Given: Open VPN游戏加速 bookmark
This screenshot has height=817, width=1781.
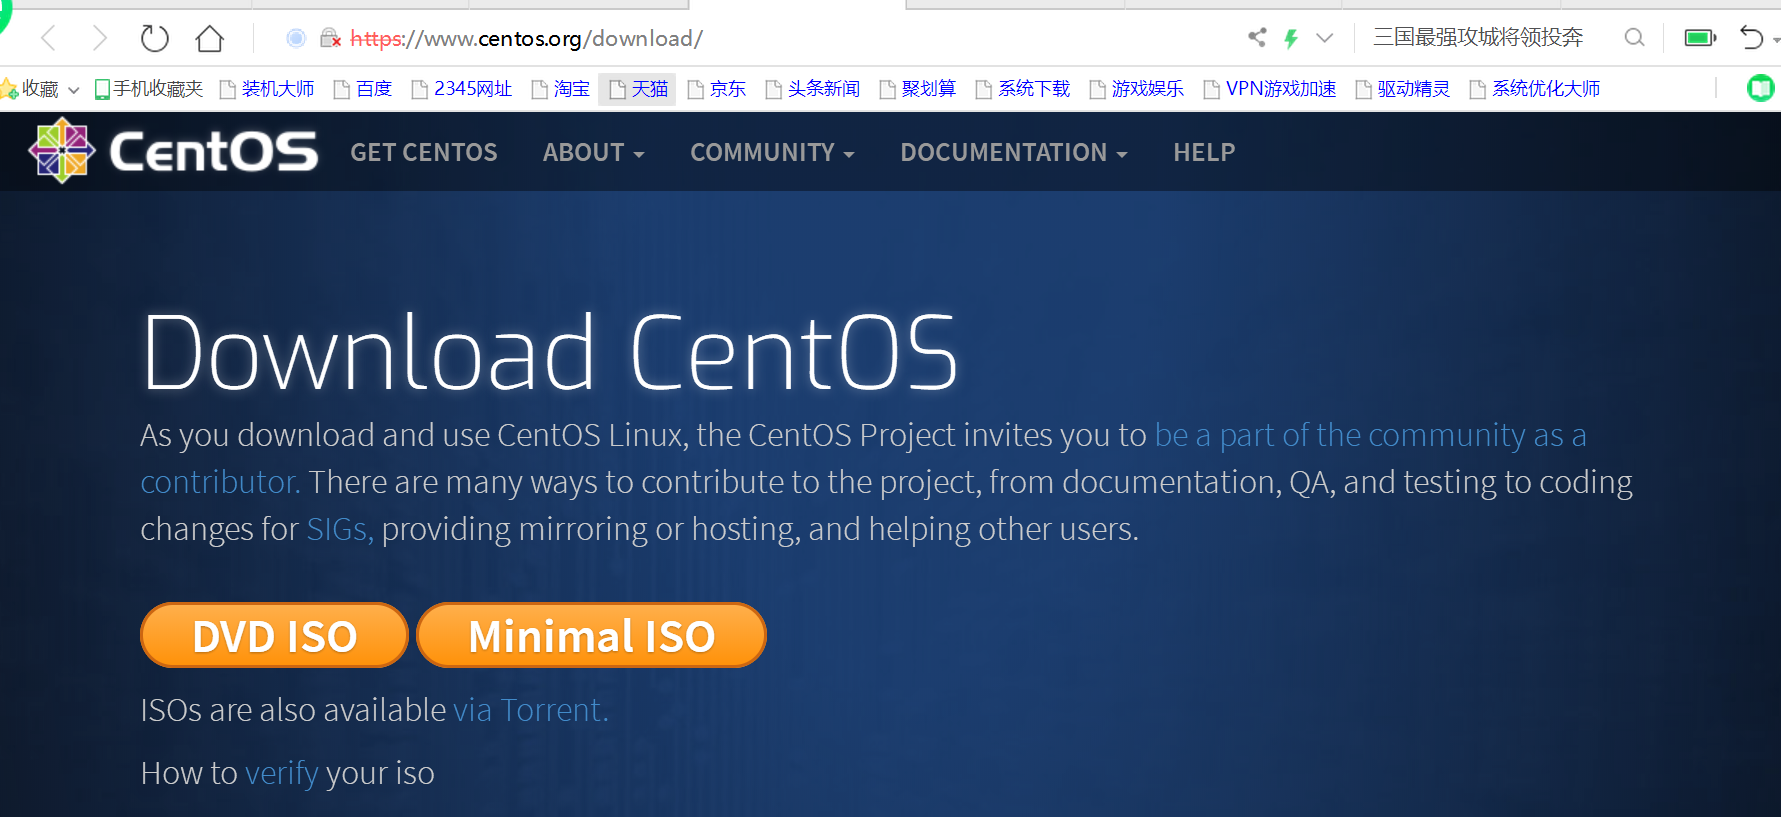Looking at the screenshot, I should click(x=1270, y=89).
